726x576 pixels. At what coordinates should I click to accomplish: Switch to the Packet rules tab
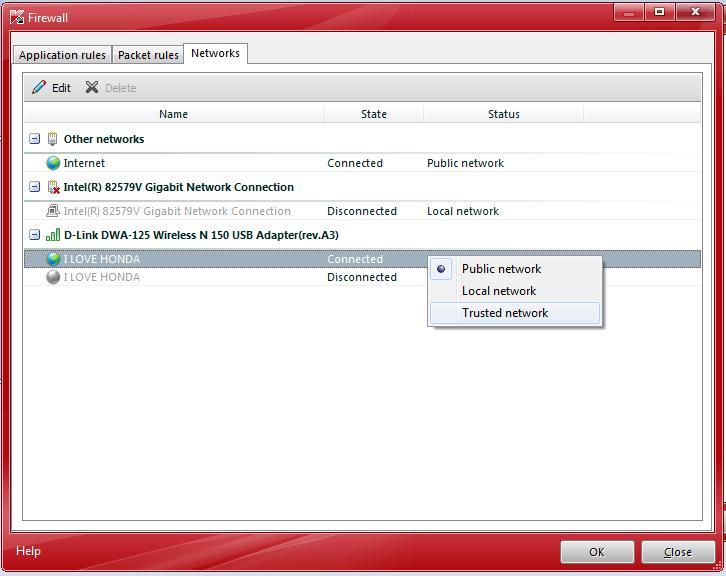148,55
